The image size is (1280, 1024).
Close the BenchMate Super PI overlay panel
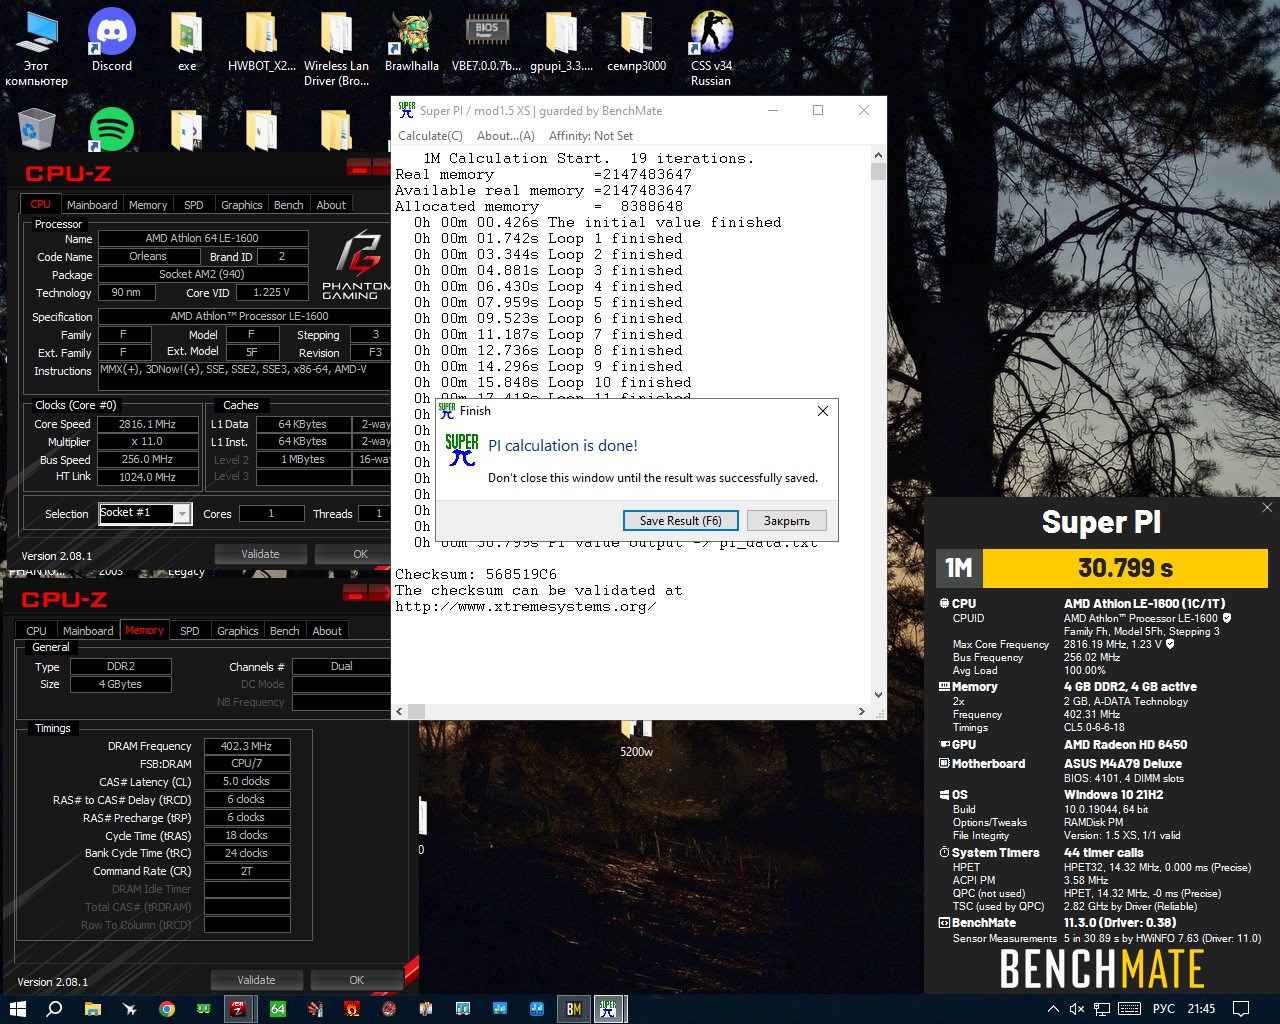click(x=1267, y=508)
